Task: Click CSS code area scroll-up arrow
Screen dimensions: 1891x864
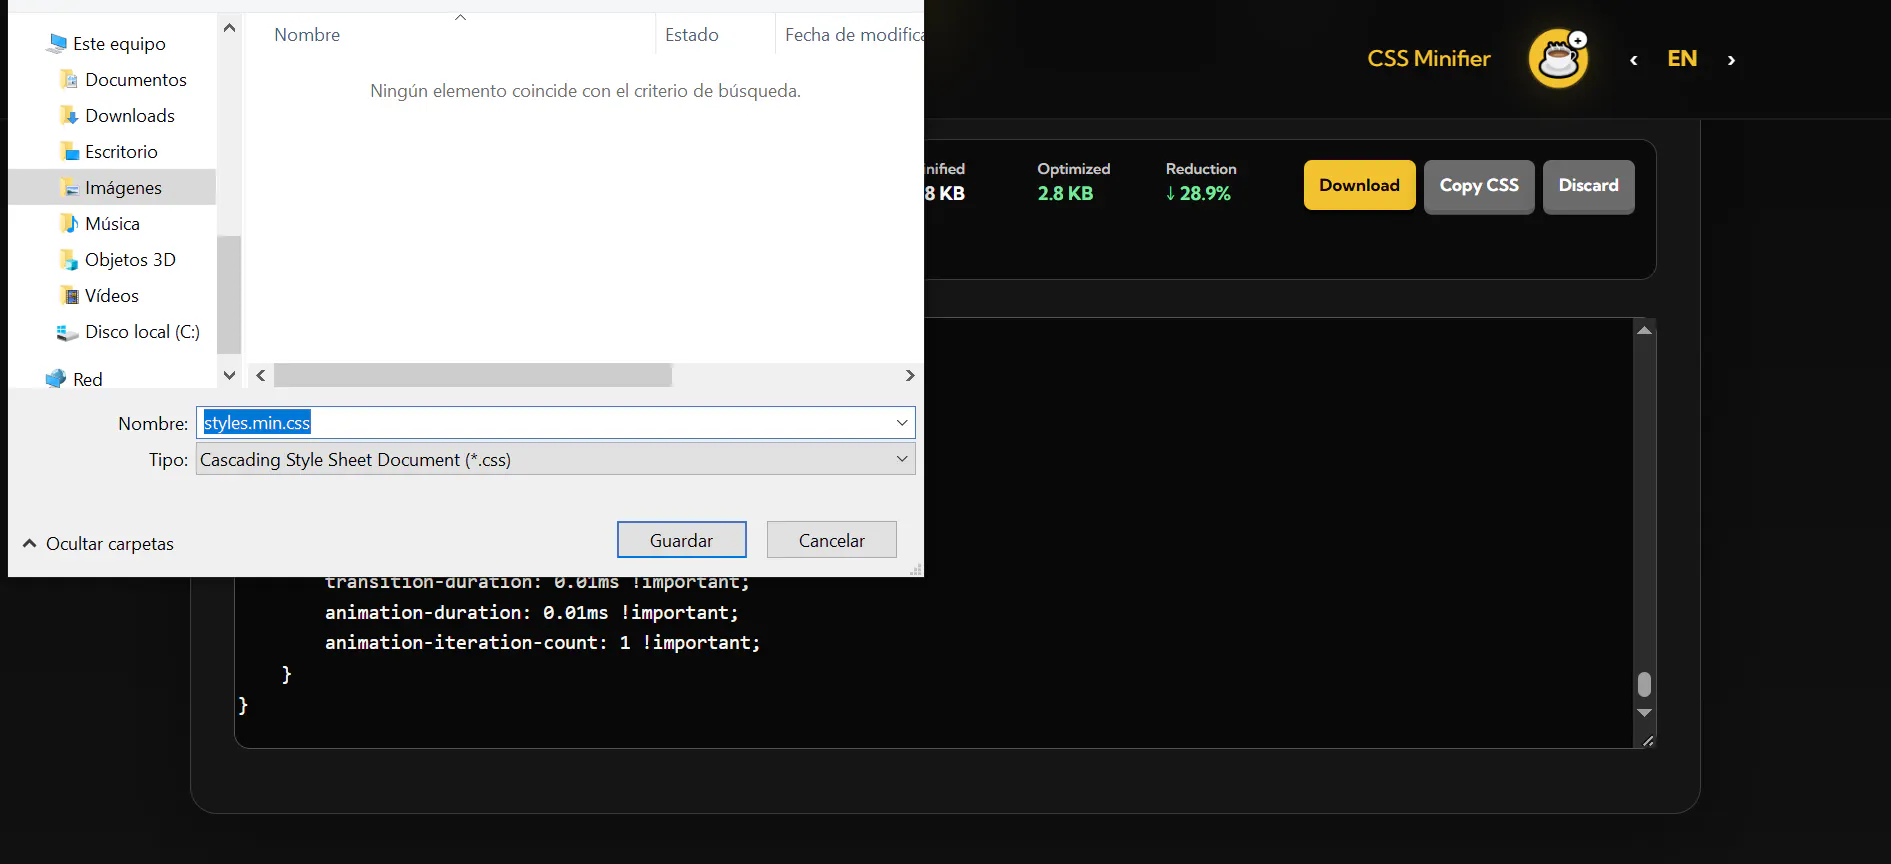Action: [1644, 330]
